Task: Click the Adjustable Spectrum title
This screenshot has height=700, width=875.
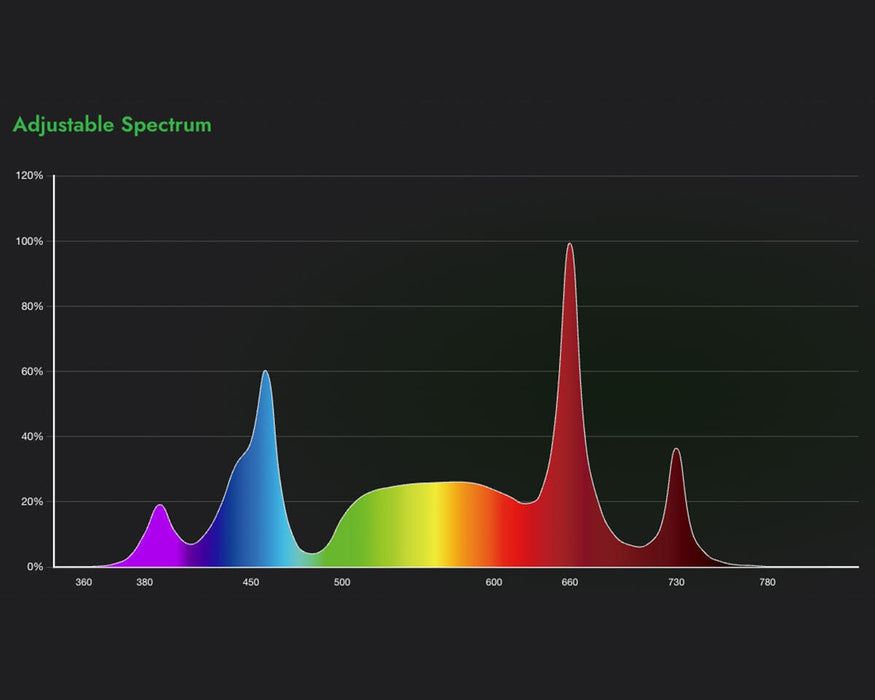Action: 110,124
